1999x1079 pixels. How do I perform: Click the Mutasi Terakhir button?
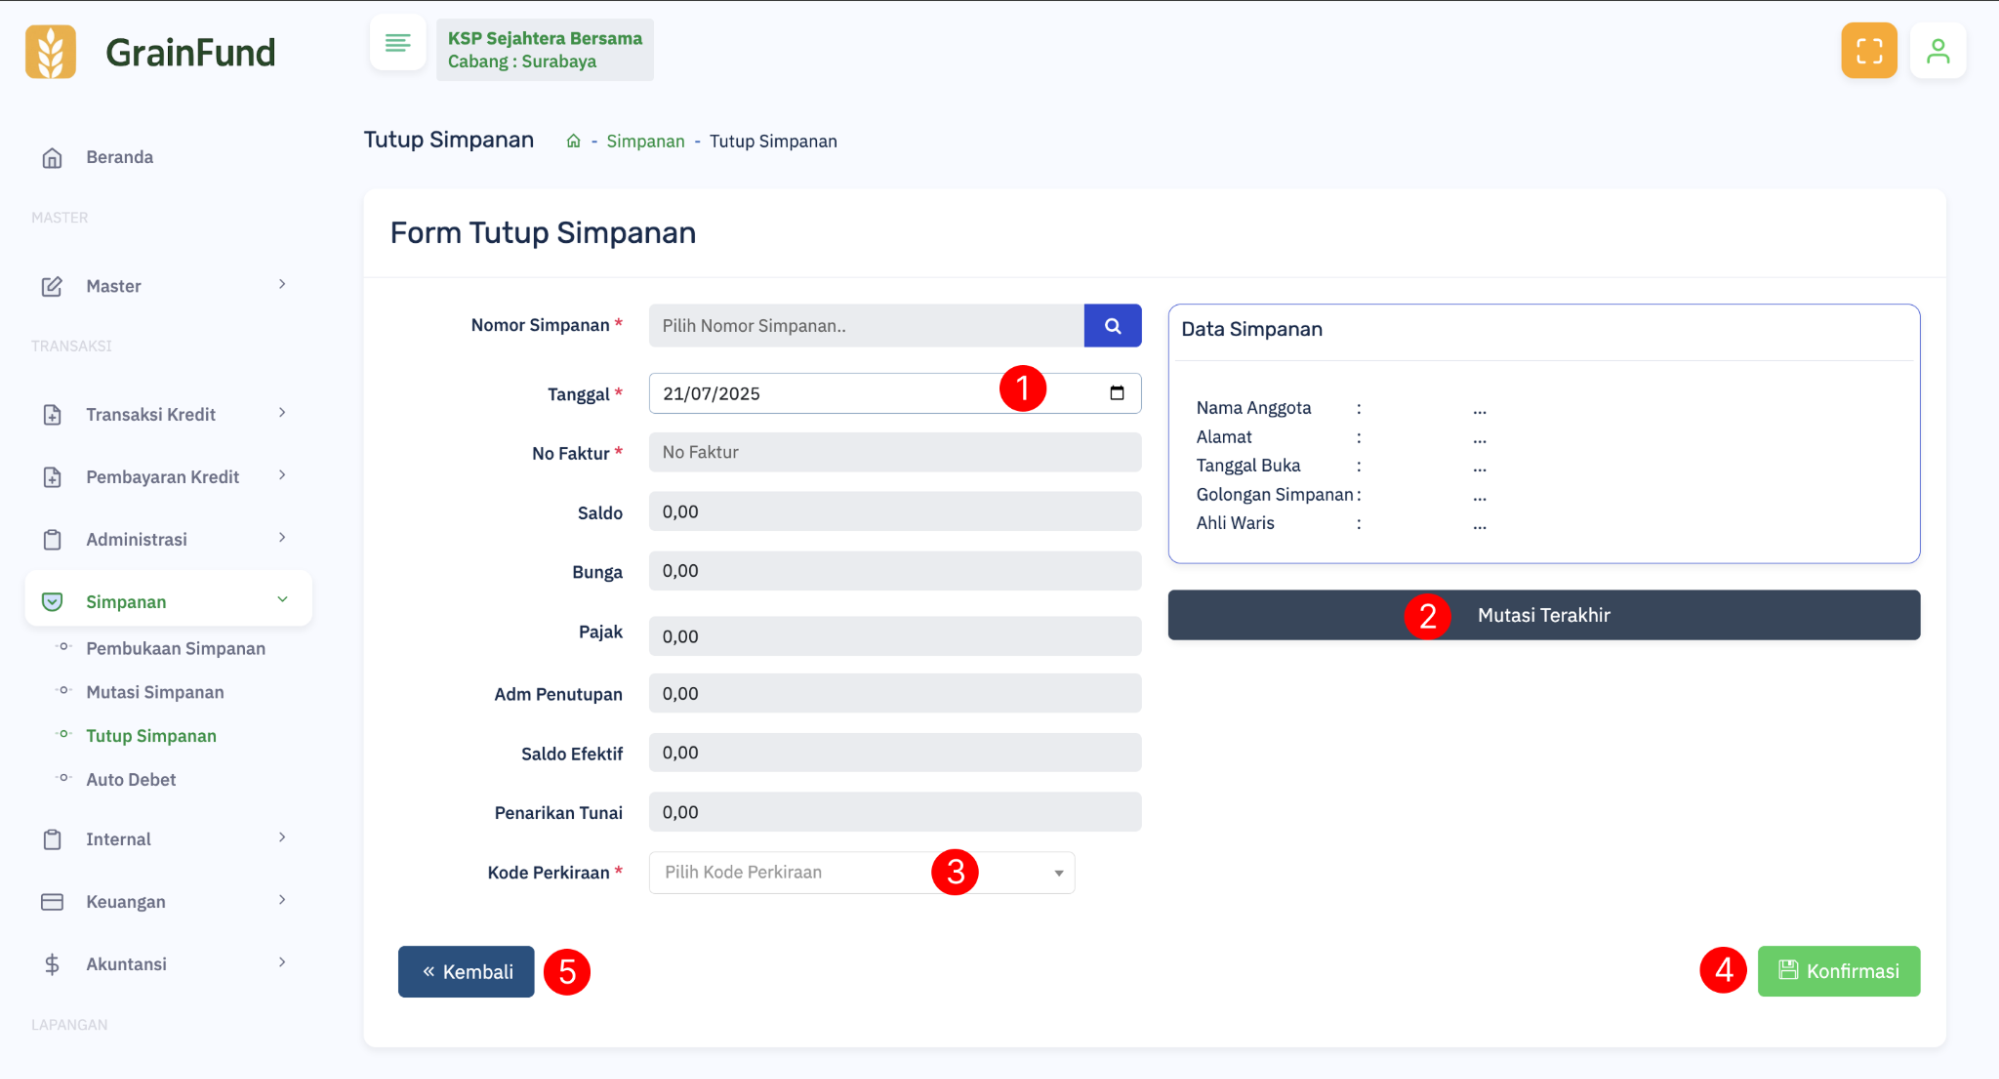(x=1543, y=615)
